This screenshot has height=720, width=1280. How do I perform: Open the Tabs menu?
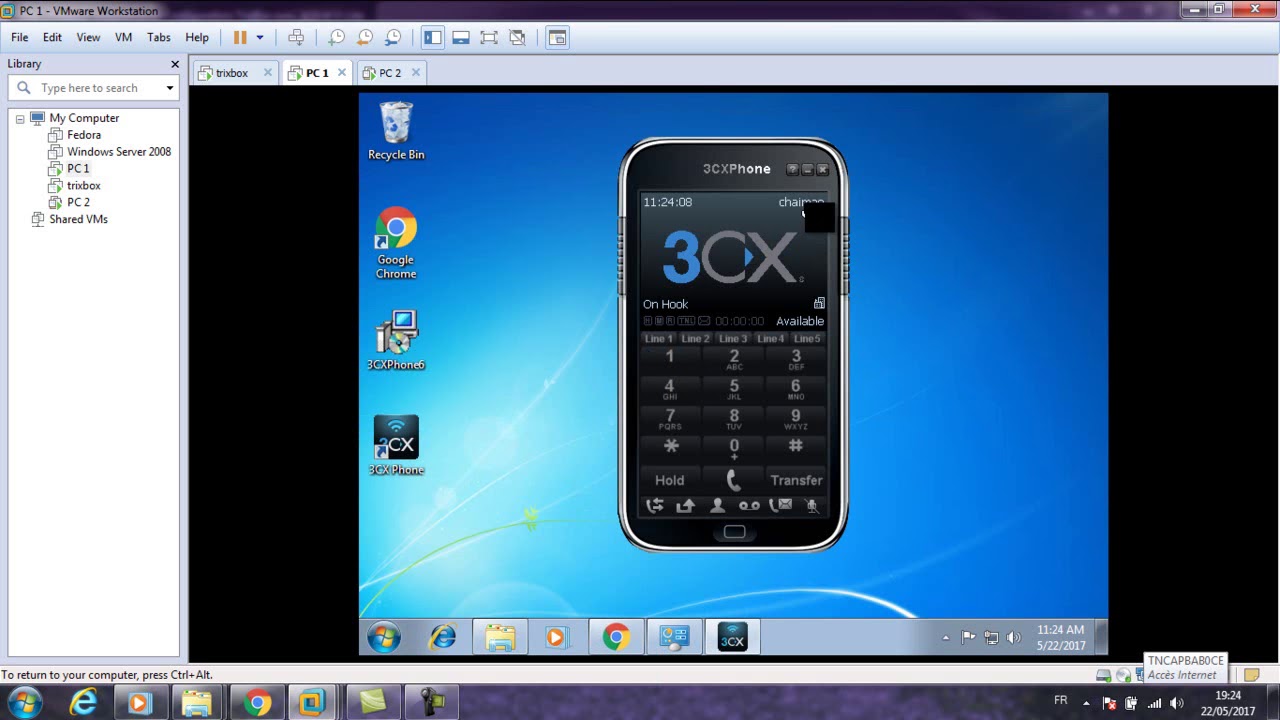click(158, 37)
